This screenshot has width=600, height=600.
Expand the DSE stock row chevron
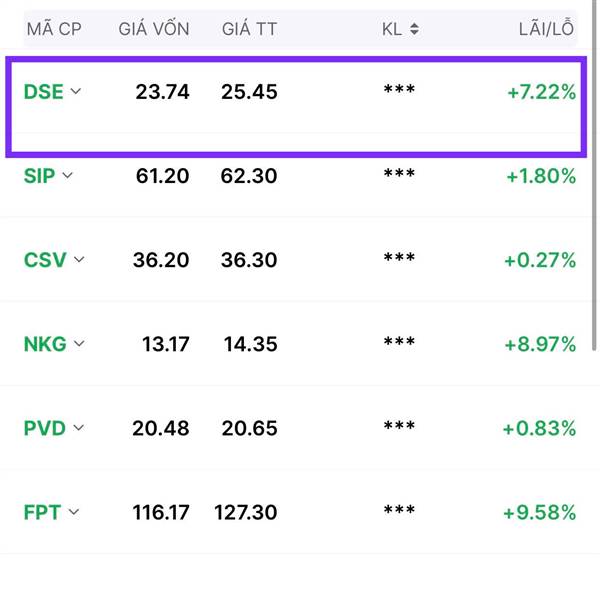pyautogui.click(x=76, y=91)
